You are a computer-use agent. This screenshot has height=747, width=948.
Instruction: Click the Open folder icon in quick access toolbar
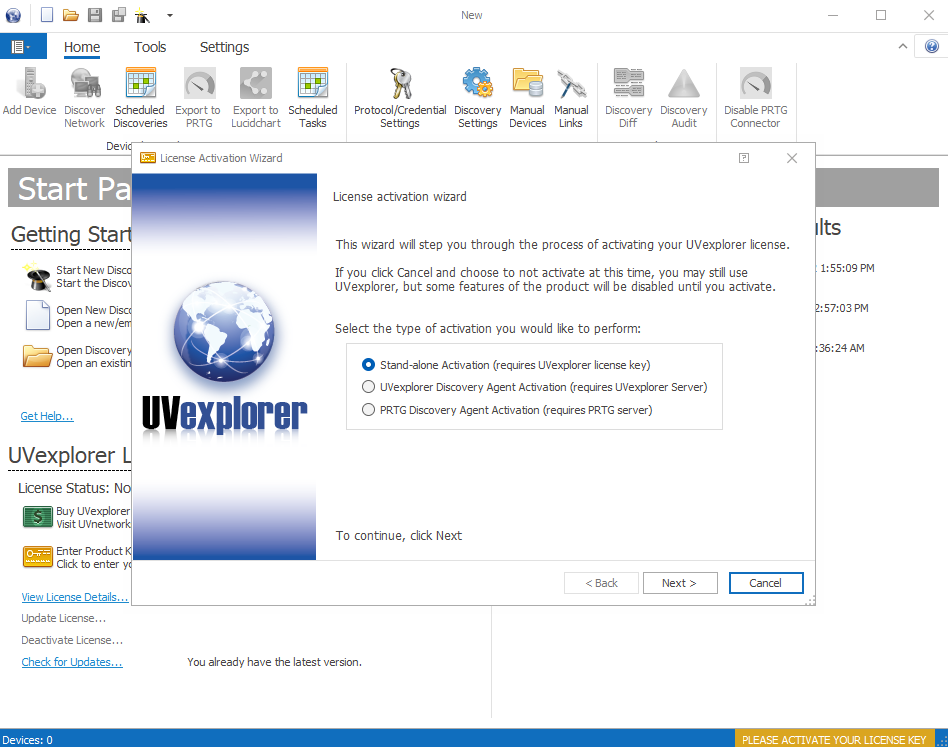[x=71, y=15]
